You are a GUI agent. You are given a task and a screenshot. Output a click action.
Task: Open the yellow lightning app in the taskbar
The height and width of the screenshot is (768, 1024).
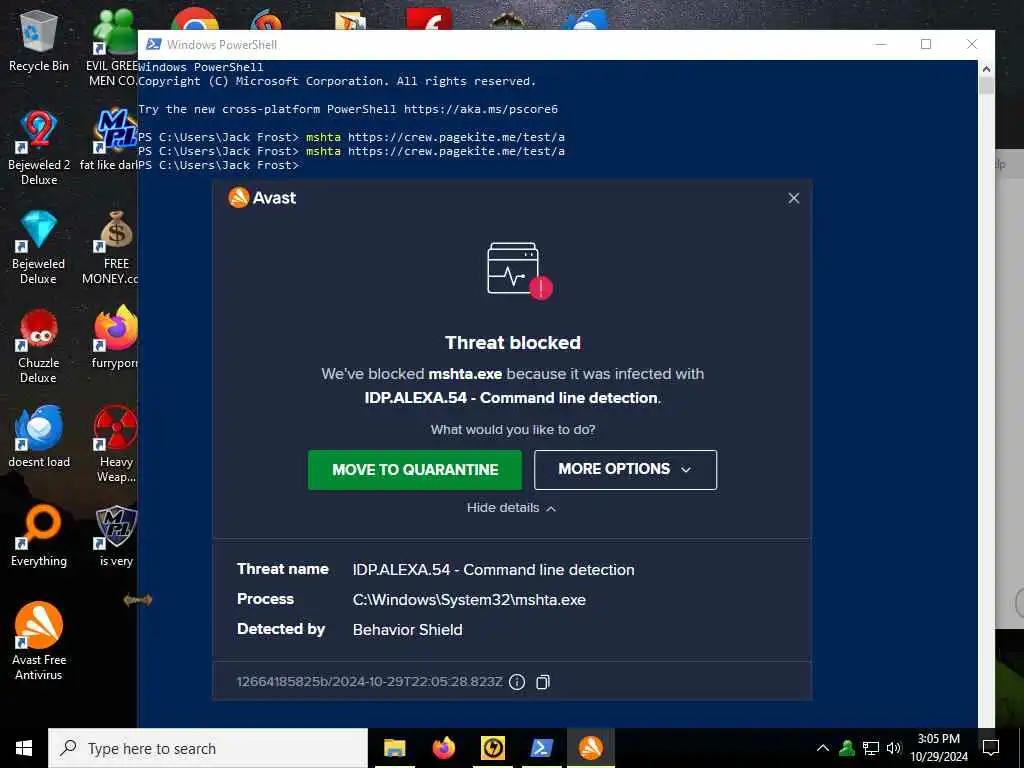(x=492, y=748)
